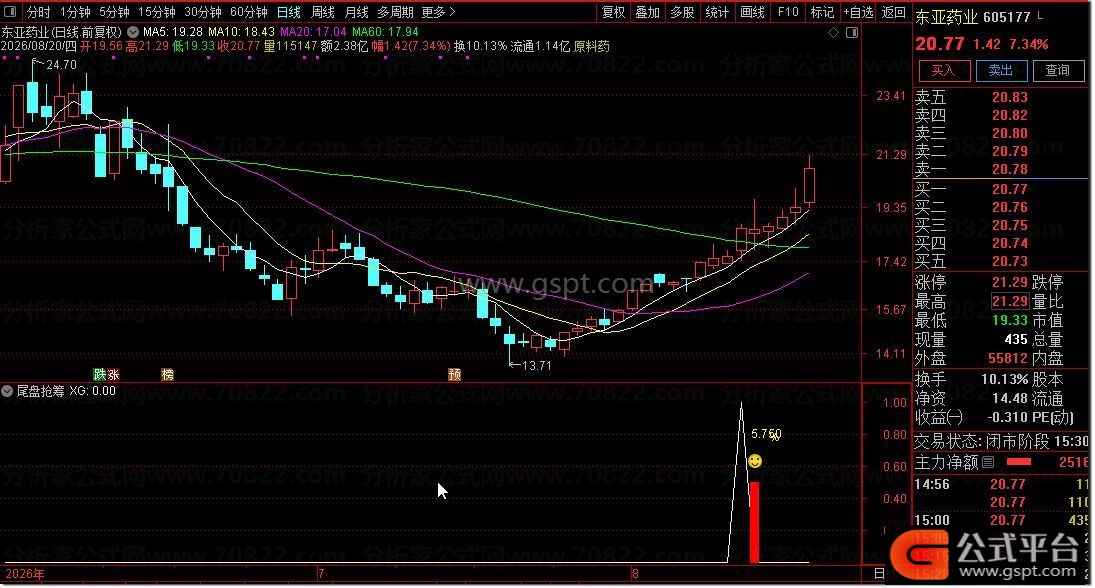Viewport: 1095px width, 588px height.
Task: Click the 卖出 sell button
Action: coord(1001,71)
